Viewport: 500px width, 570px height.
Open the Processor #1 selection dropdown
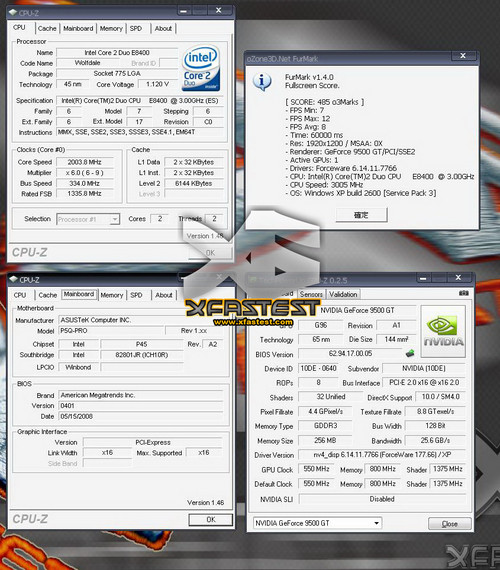tap(115, 219)
